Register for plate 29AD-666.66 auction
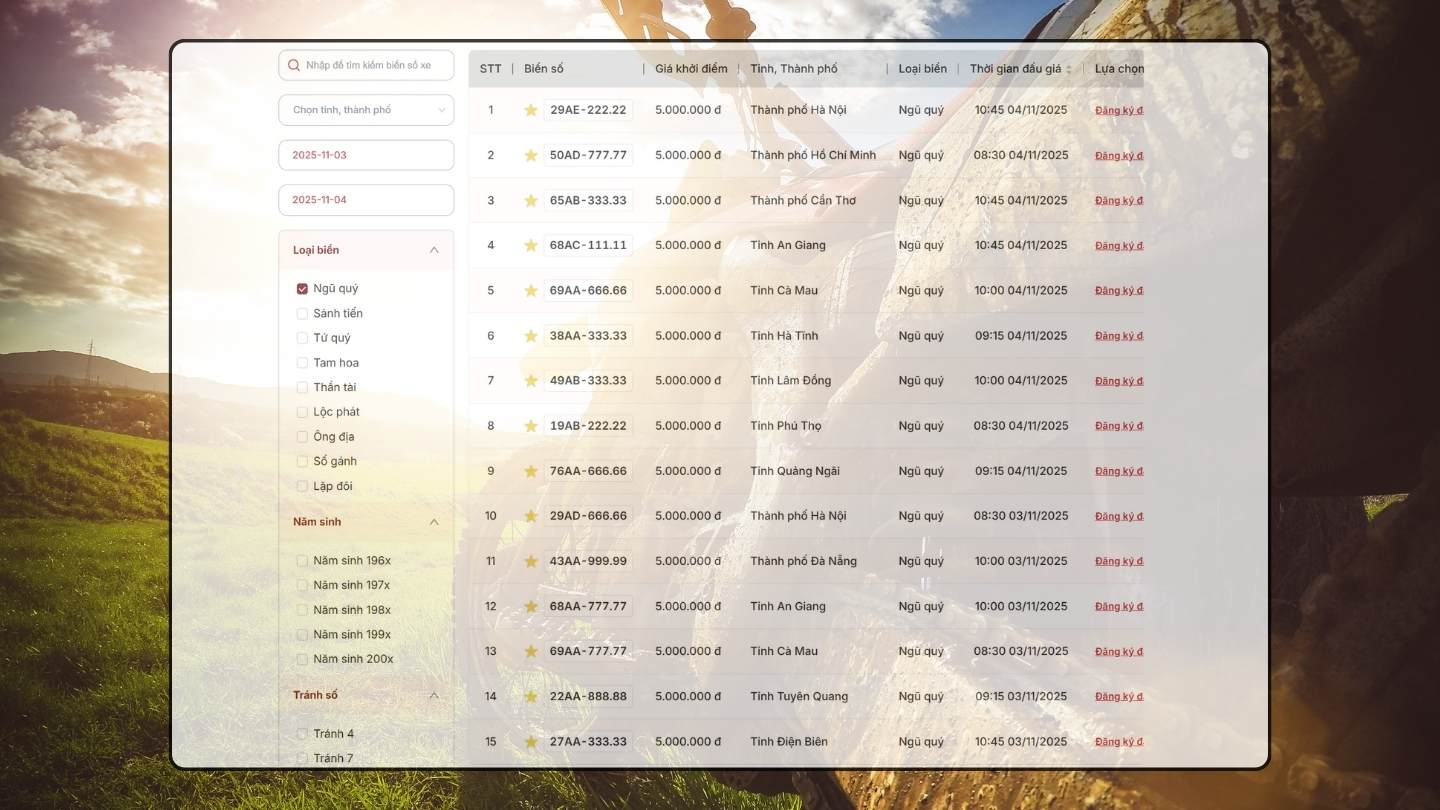Image resolution: width=1440 pixels, height=810 pixels. [x=1118, y=517]
